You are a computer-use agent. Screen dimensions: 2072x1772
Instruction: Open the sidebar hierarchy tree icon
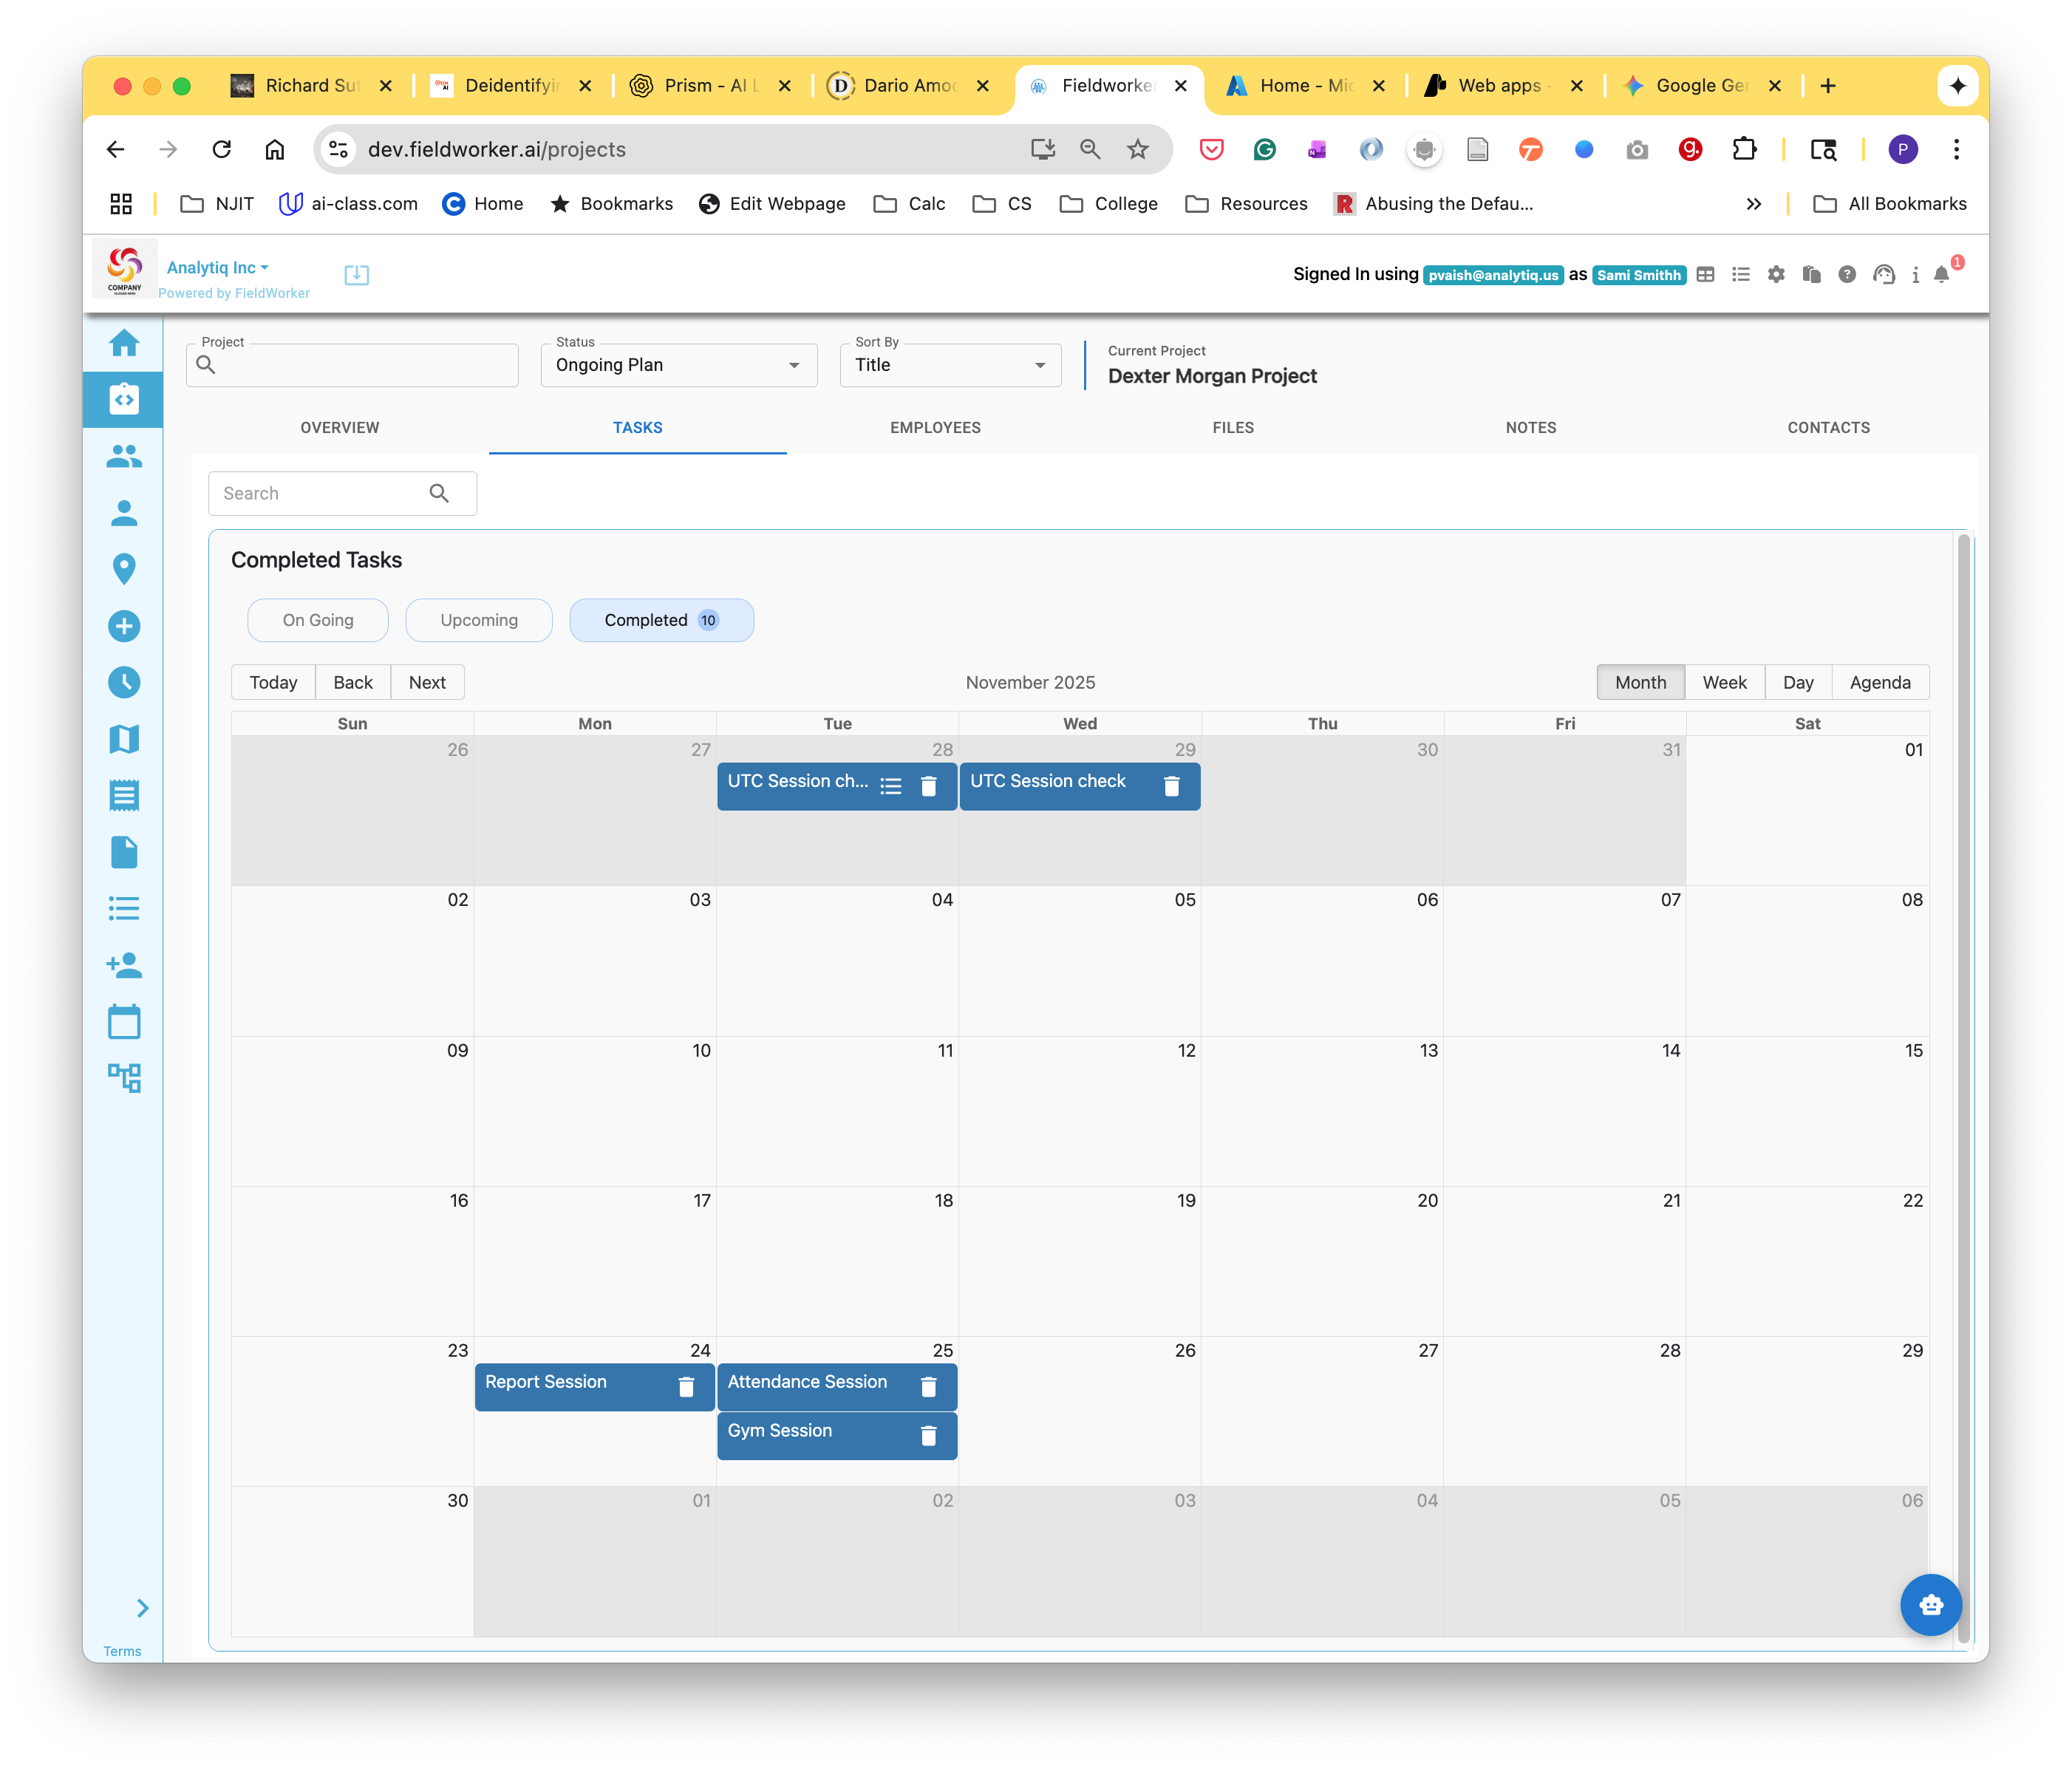click(124, 1078)
